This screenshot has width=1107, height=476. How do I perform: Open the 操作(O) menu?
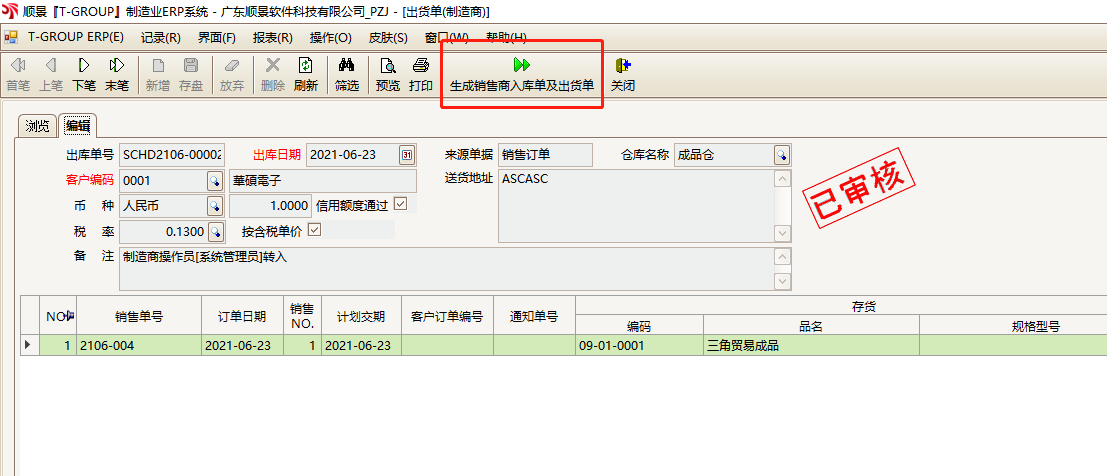(x=331, y=38)
